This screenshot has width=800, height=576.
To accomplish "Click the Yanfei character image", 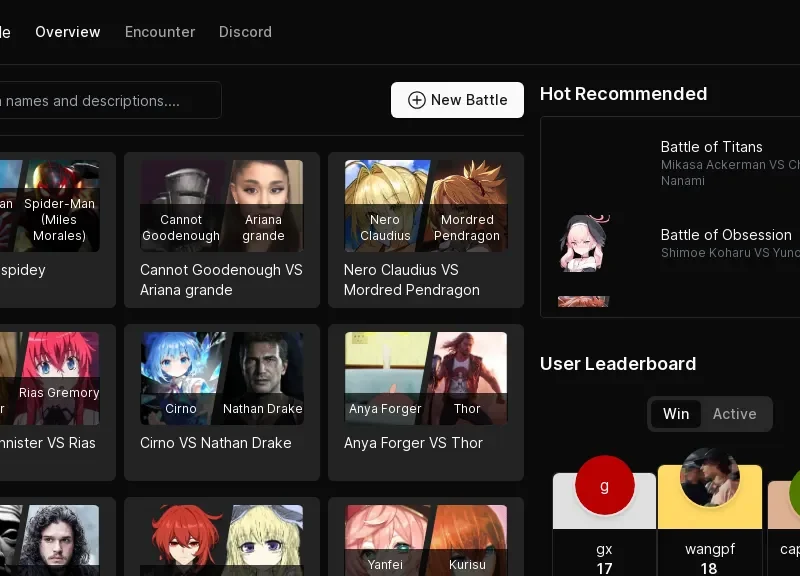I will click(x=385, y=540).
